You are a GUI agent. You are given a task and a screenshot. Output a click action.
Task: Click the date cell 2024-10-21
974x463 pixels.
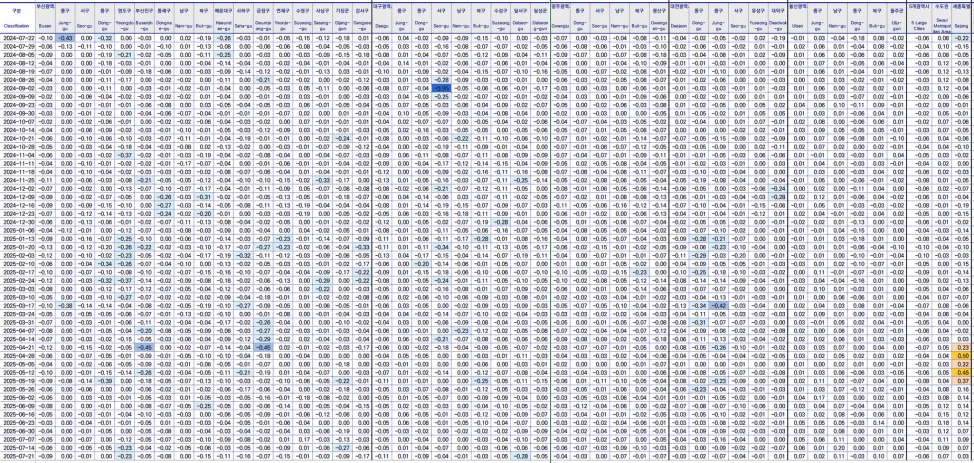(x=16, y=137)
